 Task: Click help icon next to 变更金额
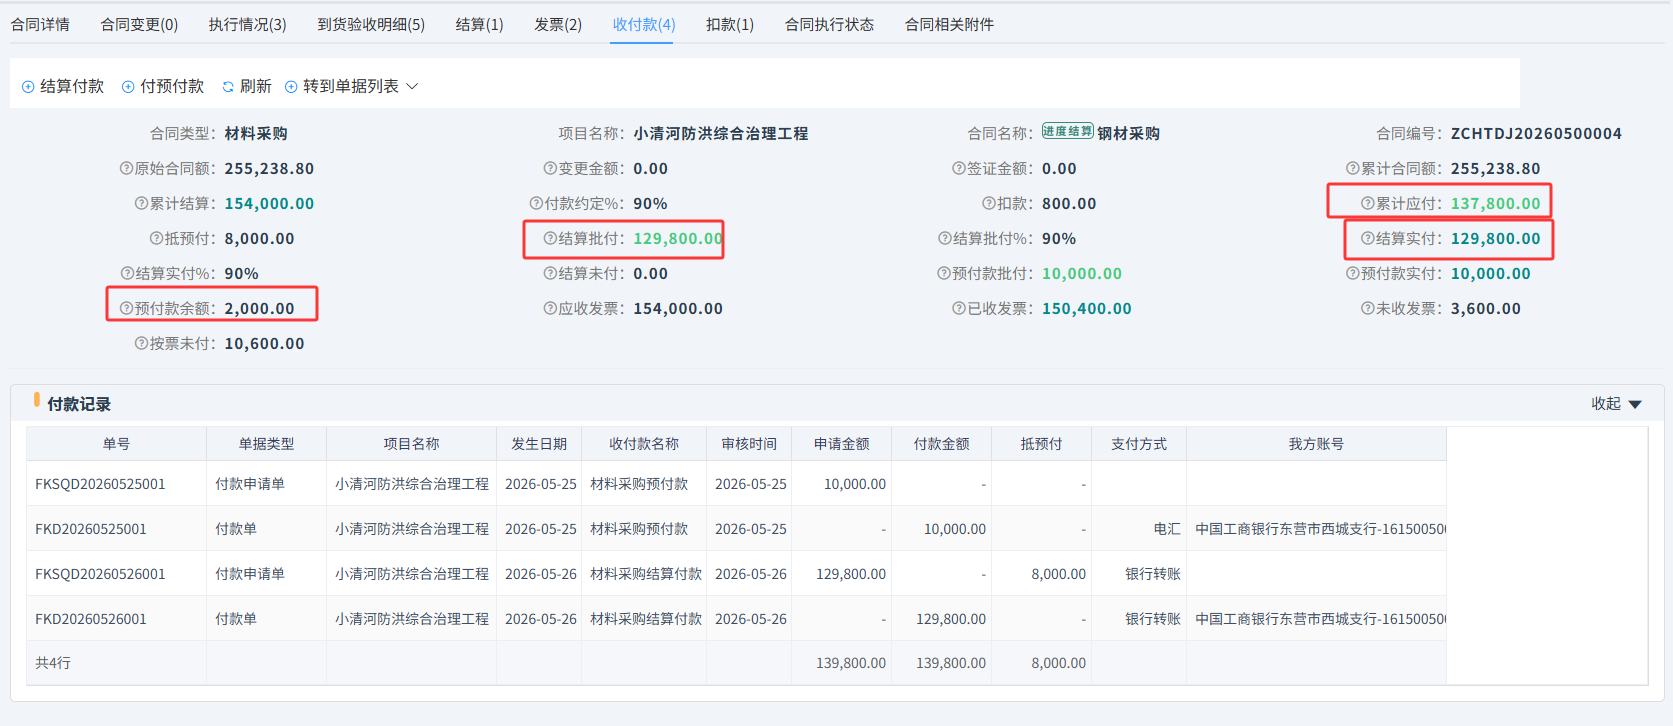coord(550,168)
